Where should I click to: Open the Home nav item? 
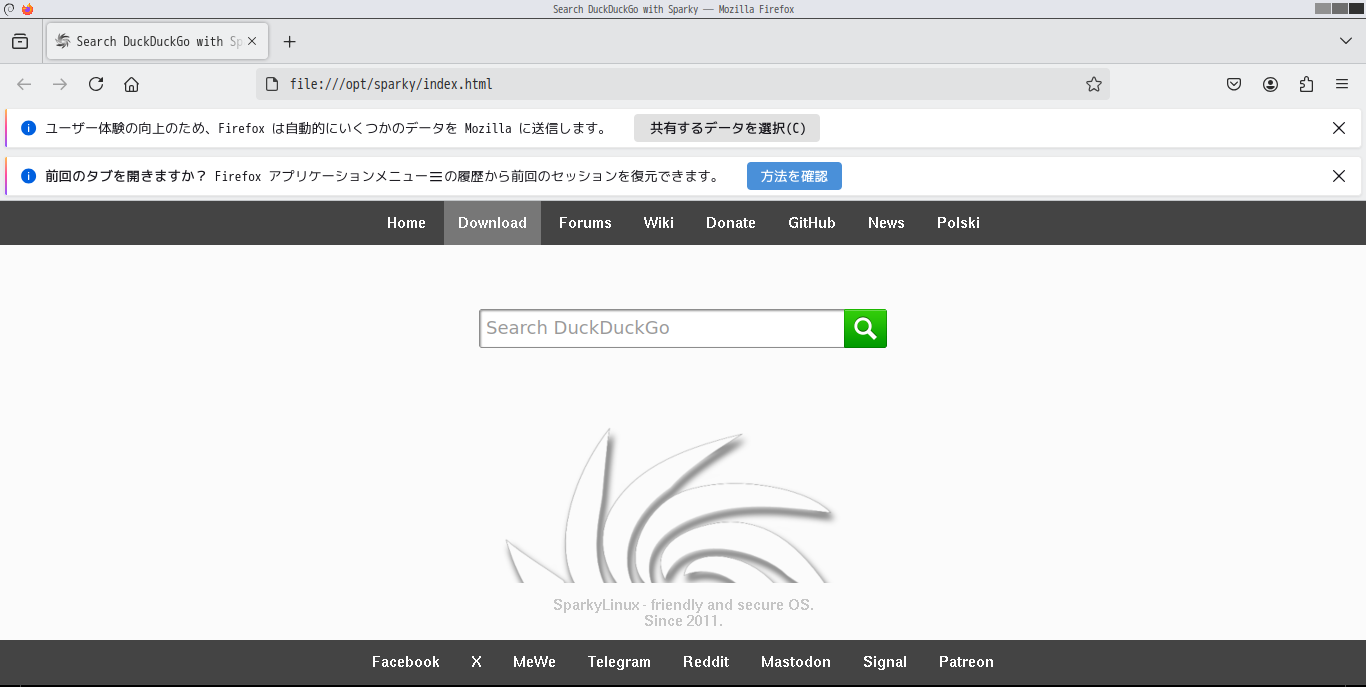click(x=406, y=223)
